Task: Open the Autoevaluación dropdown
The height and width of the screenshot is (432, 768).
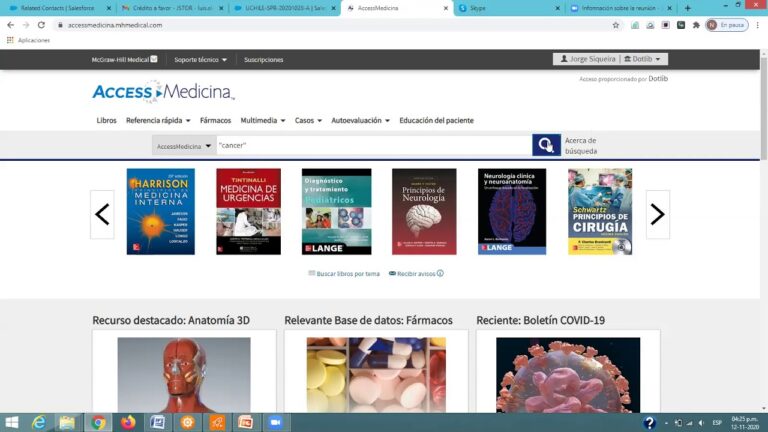Action: pos(360,120)
